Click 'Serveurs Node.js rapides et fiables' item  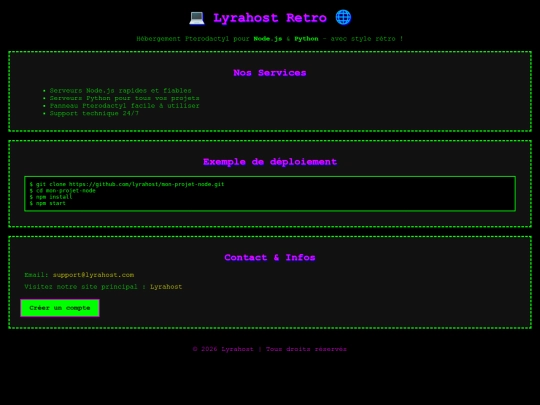121,91
